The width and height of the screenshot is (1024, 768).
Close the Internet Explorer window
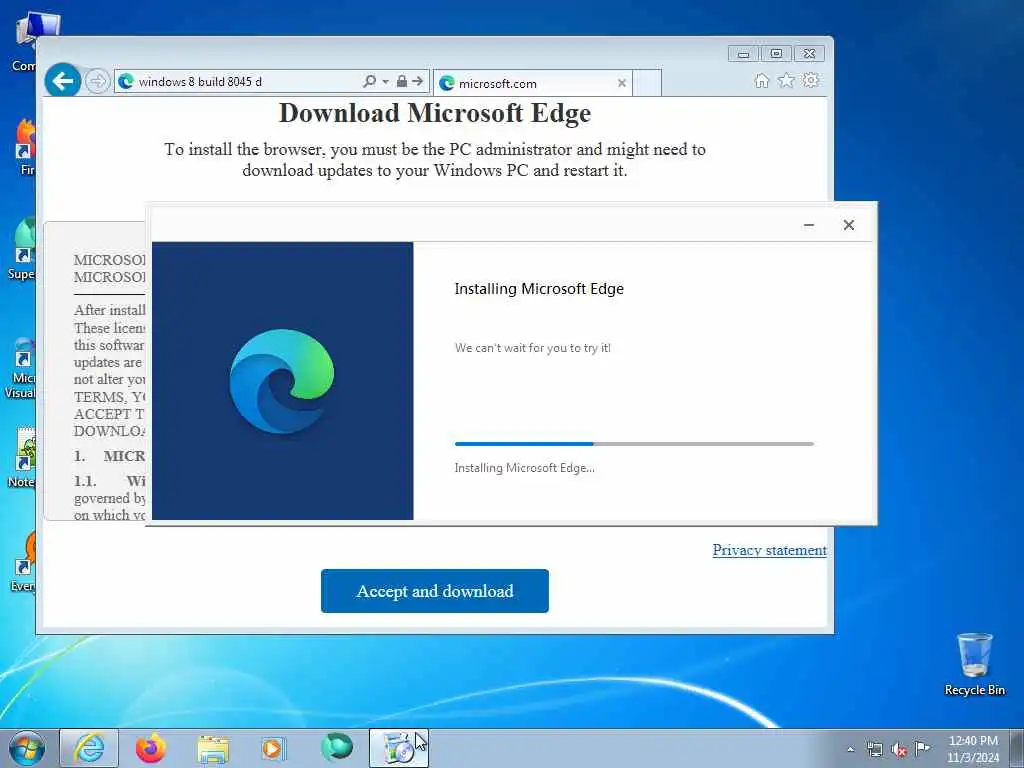(x=809, y=54)
